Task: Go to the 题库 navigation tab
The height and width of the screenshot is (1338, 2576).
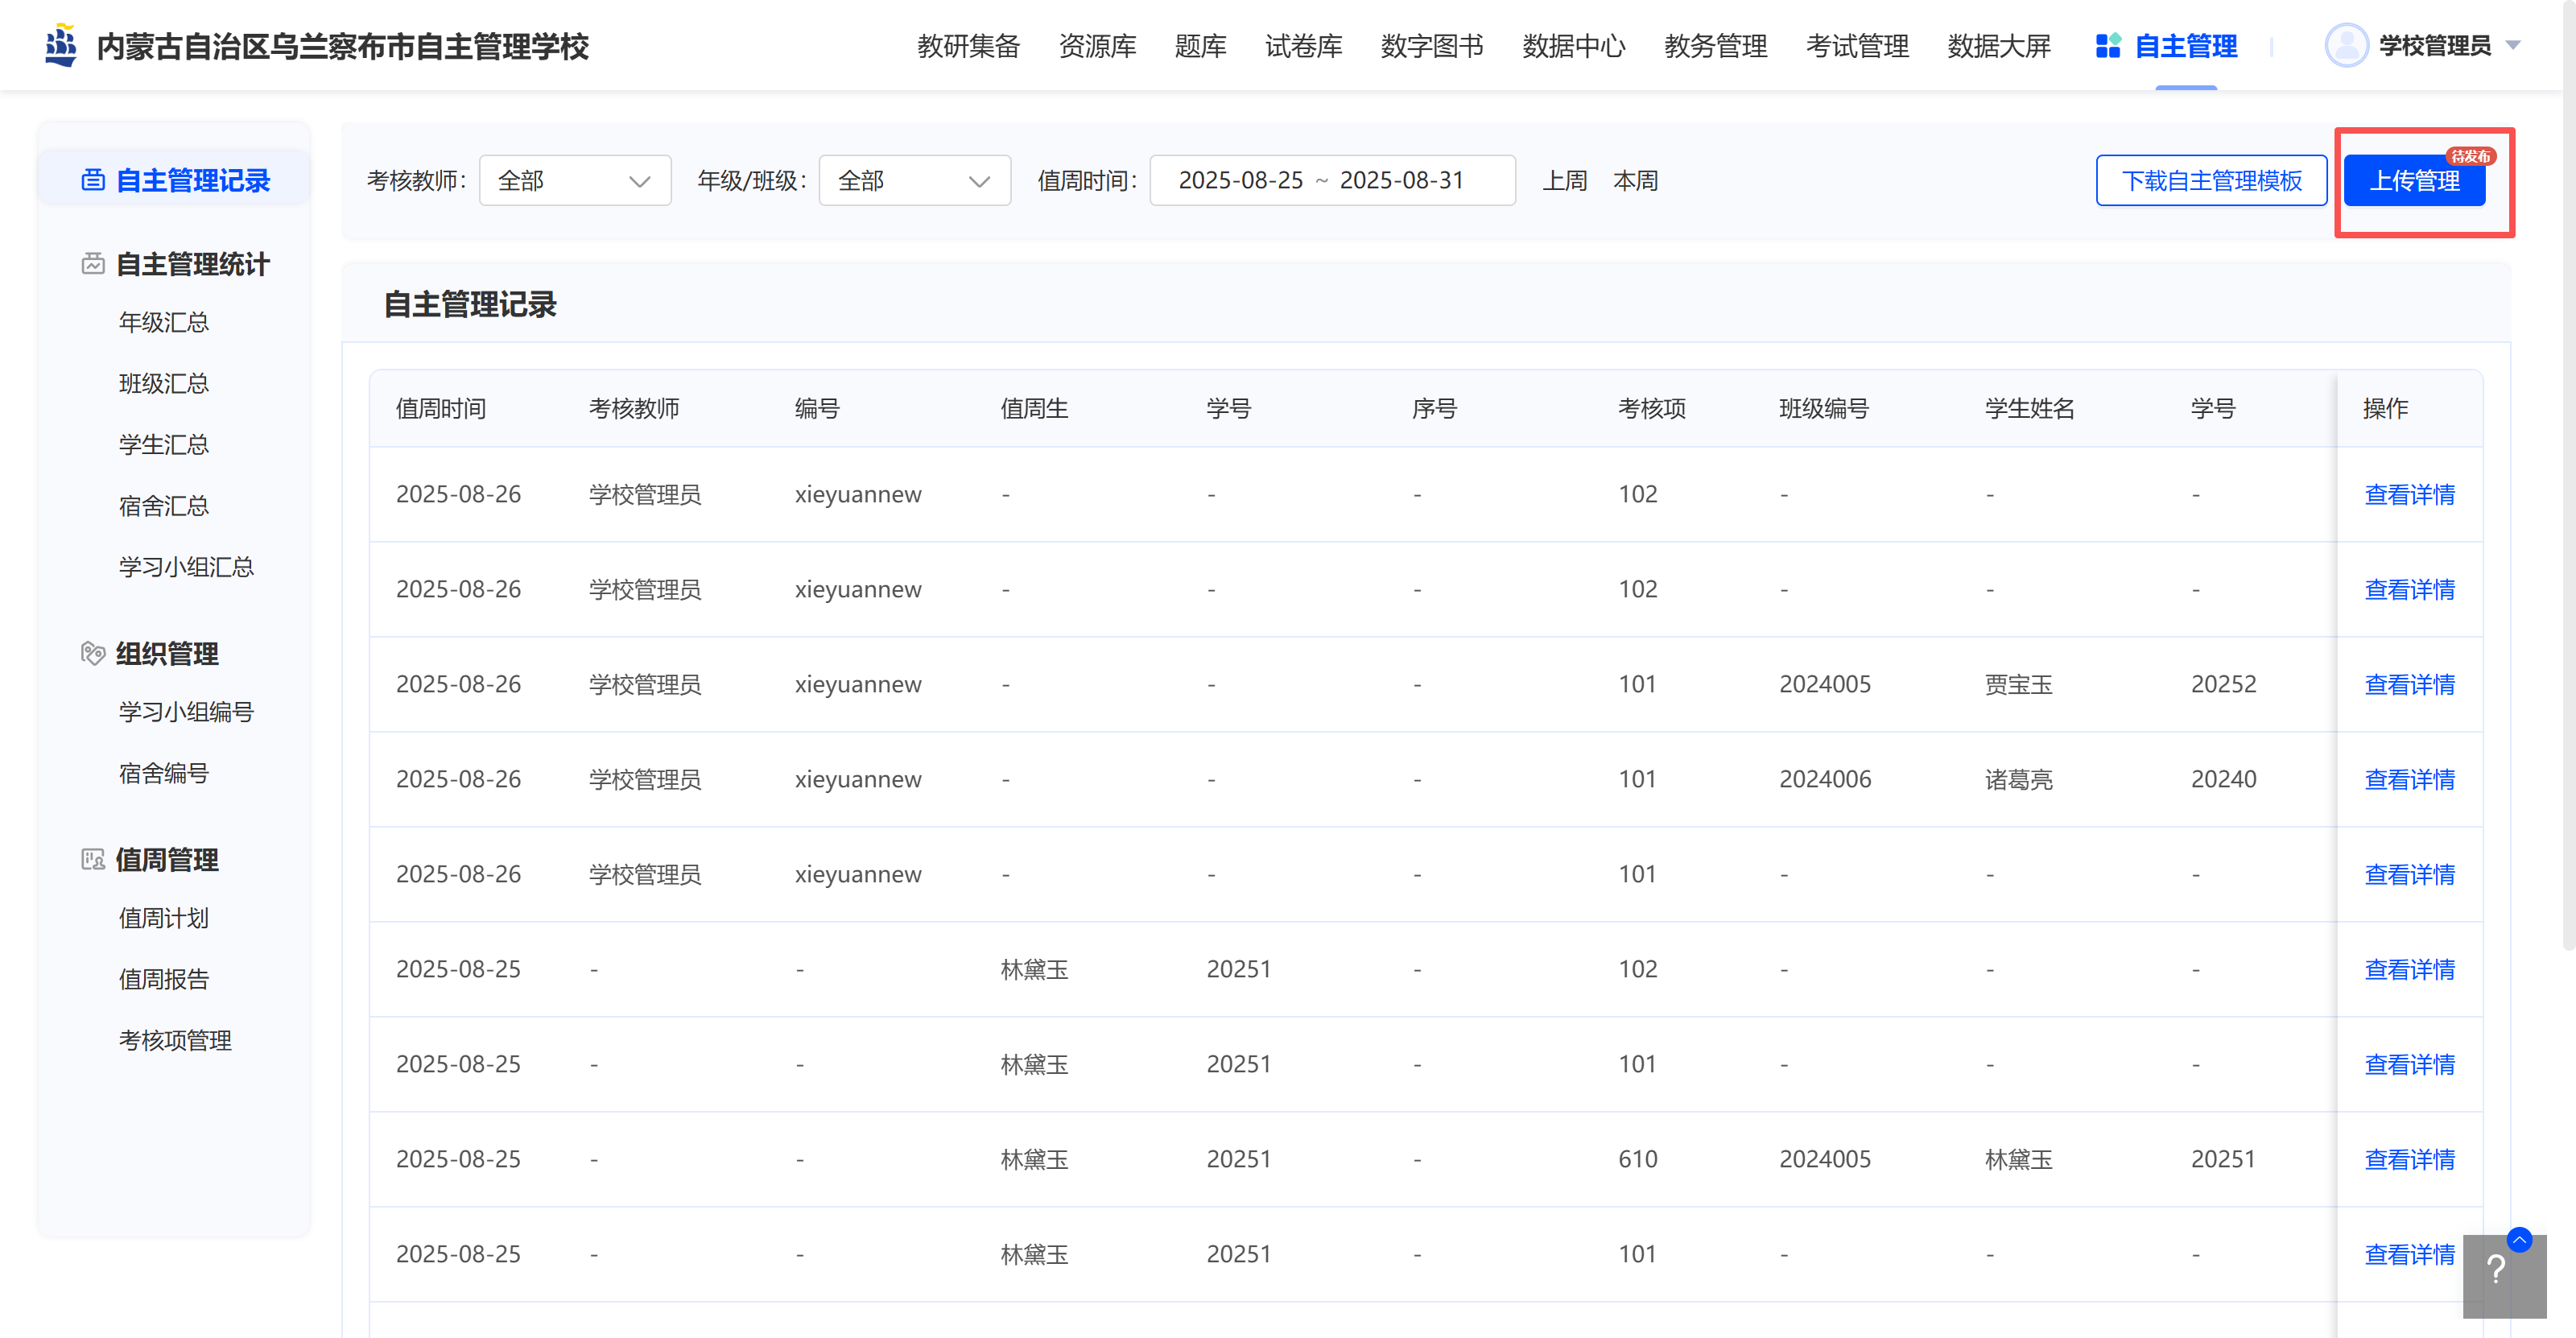Action: [x=1200, y=46]
